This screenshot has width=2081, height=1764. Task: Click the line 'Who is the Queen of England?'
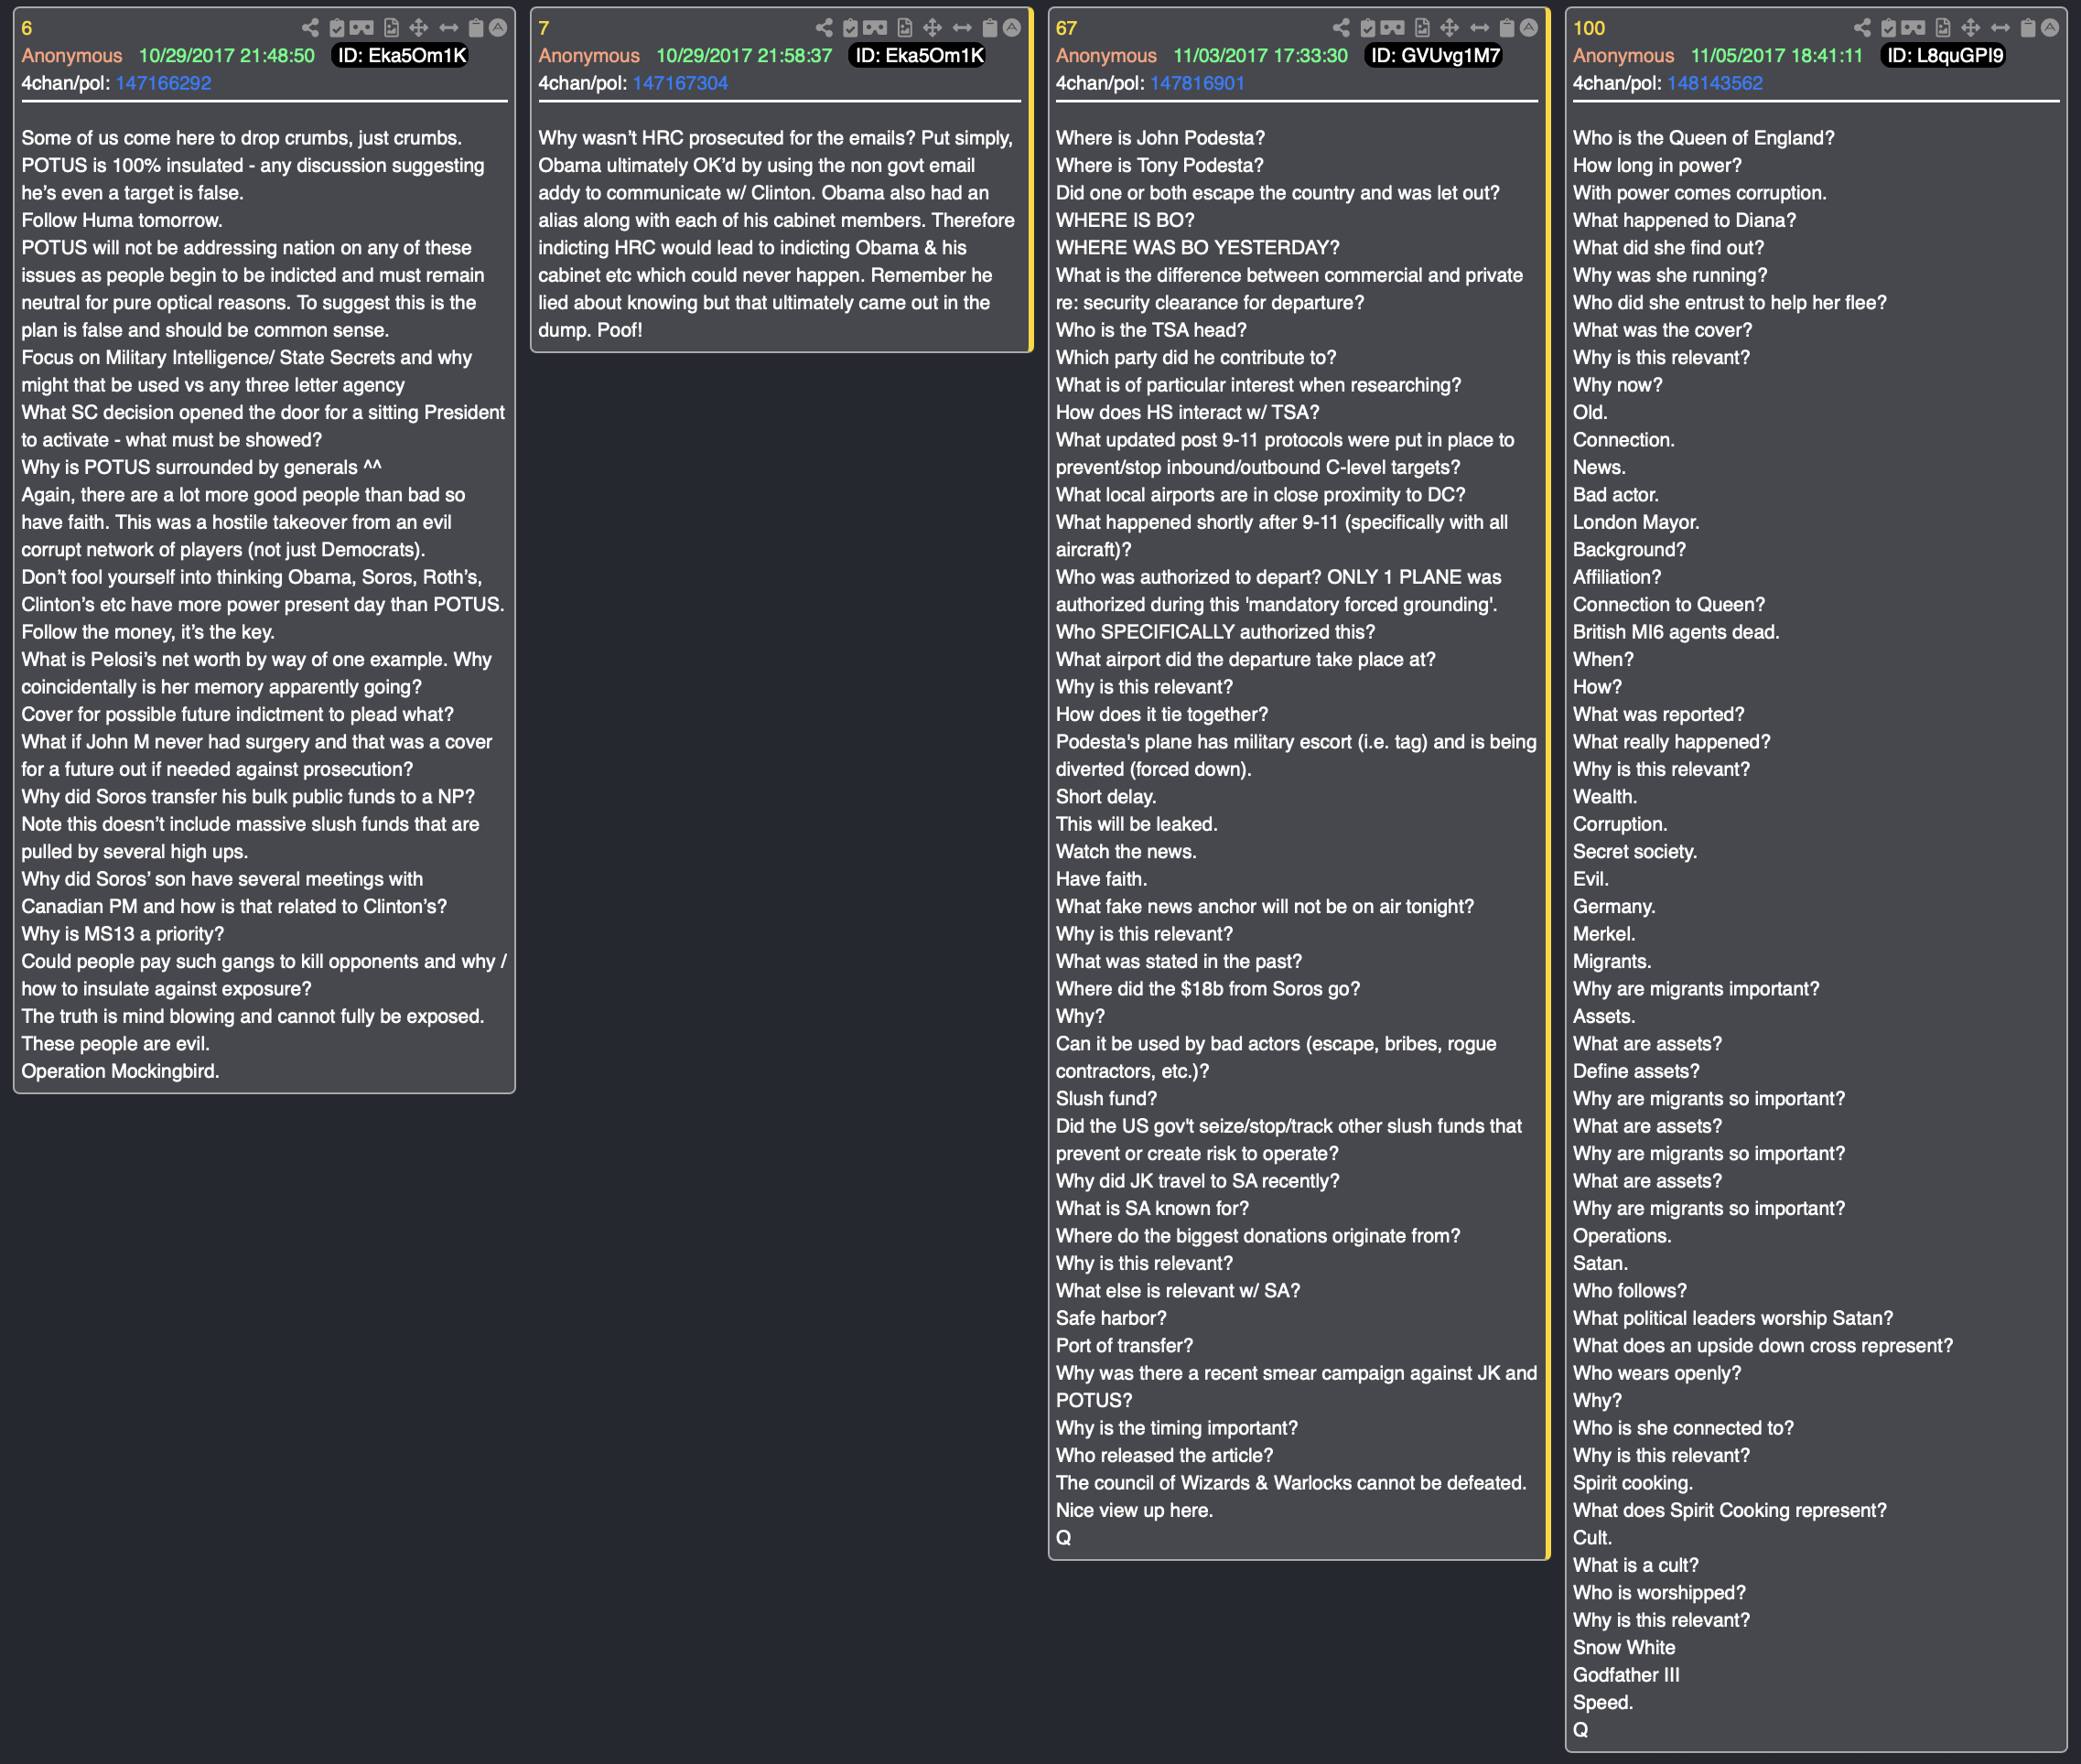coord(1703,138)
